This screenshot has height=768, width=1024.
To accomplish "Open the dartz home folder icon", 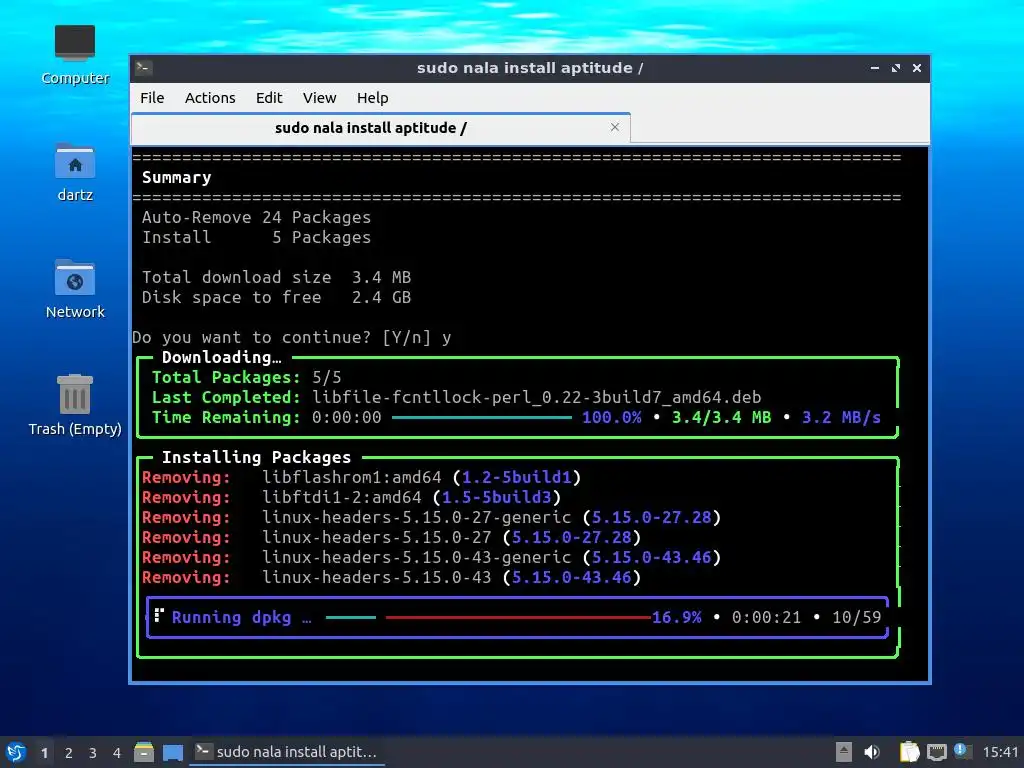I will coord(75,172).
